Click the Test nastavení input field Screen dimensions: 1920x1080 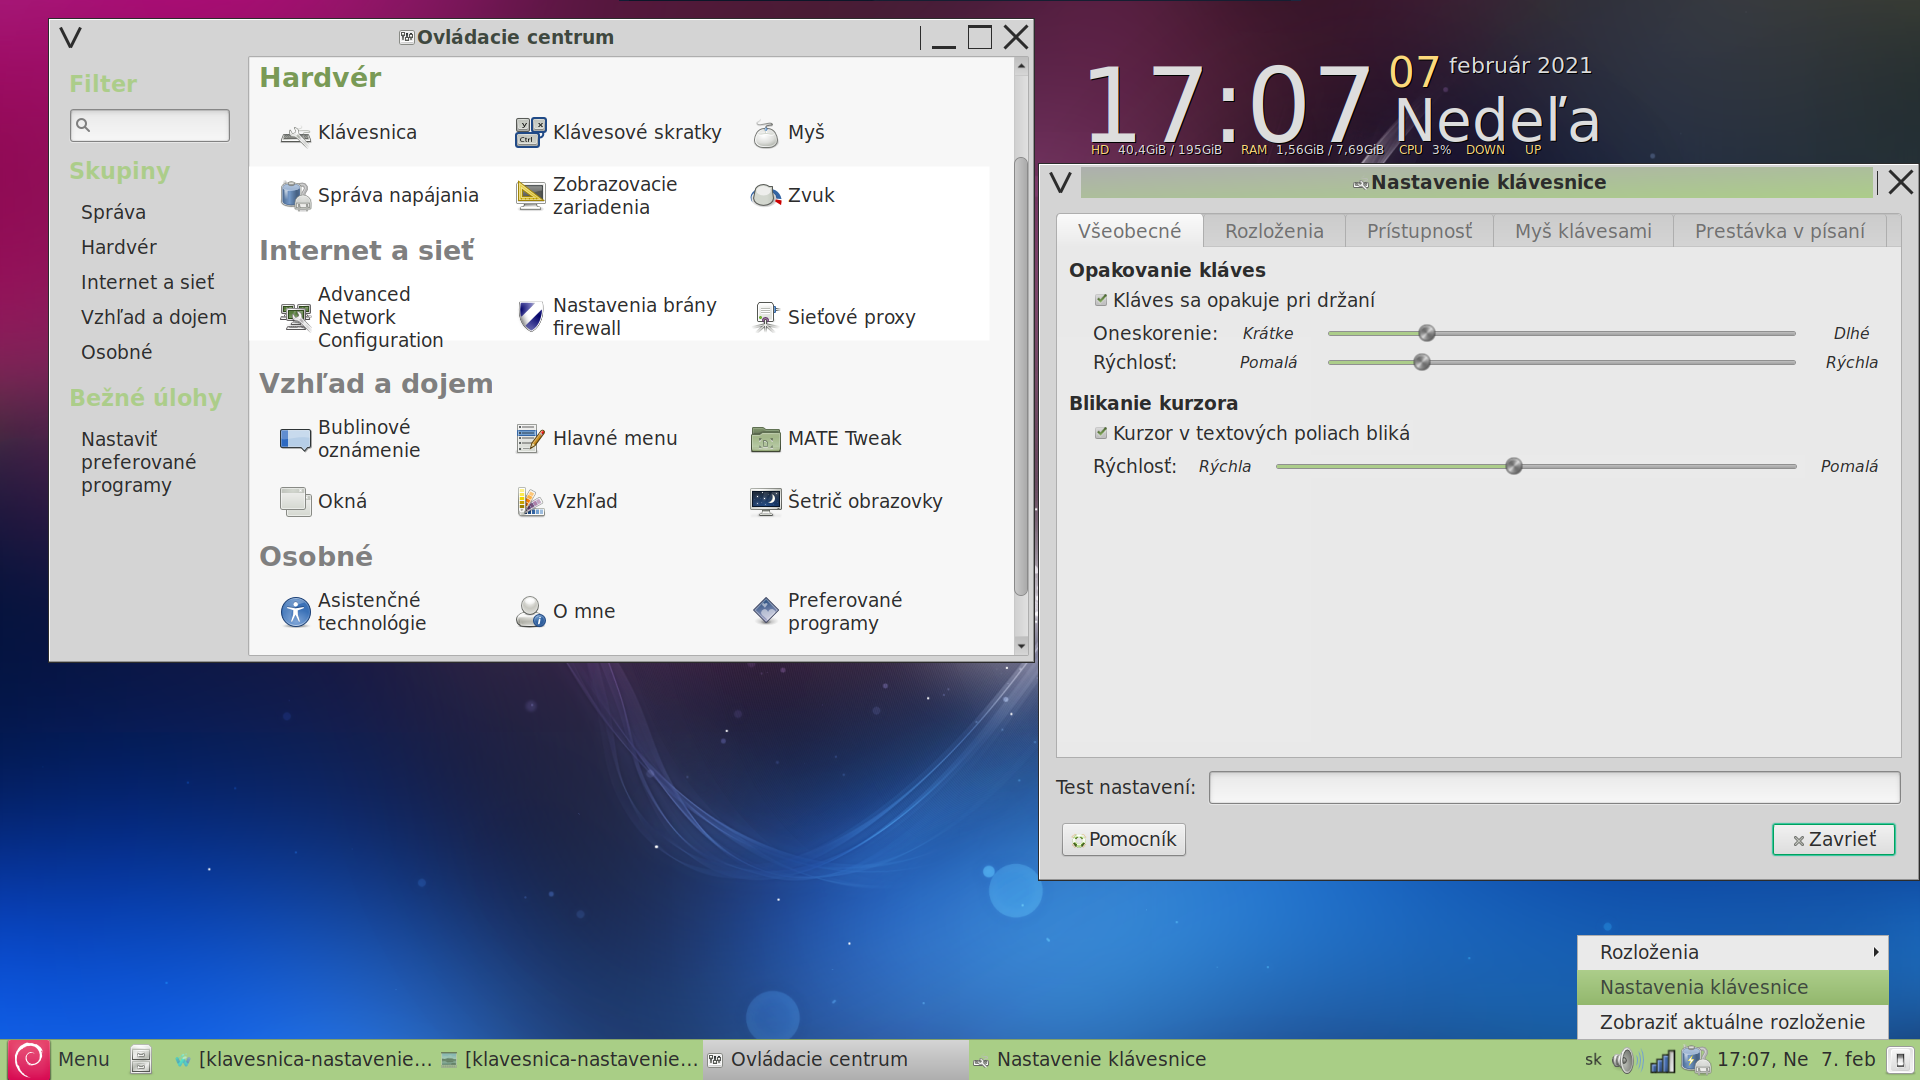1553,788
